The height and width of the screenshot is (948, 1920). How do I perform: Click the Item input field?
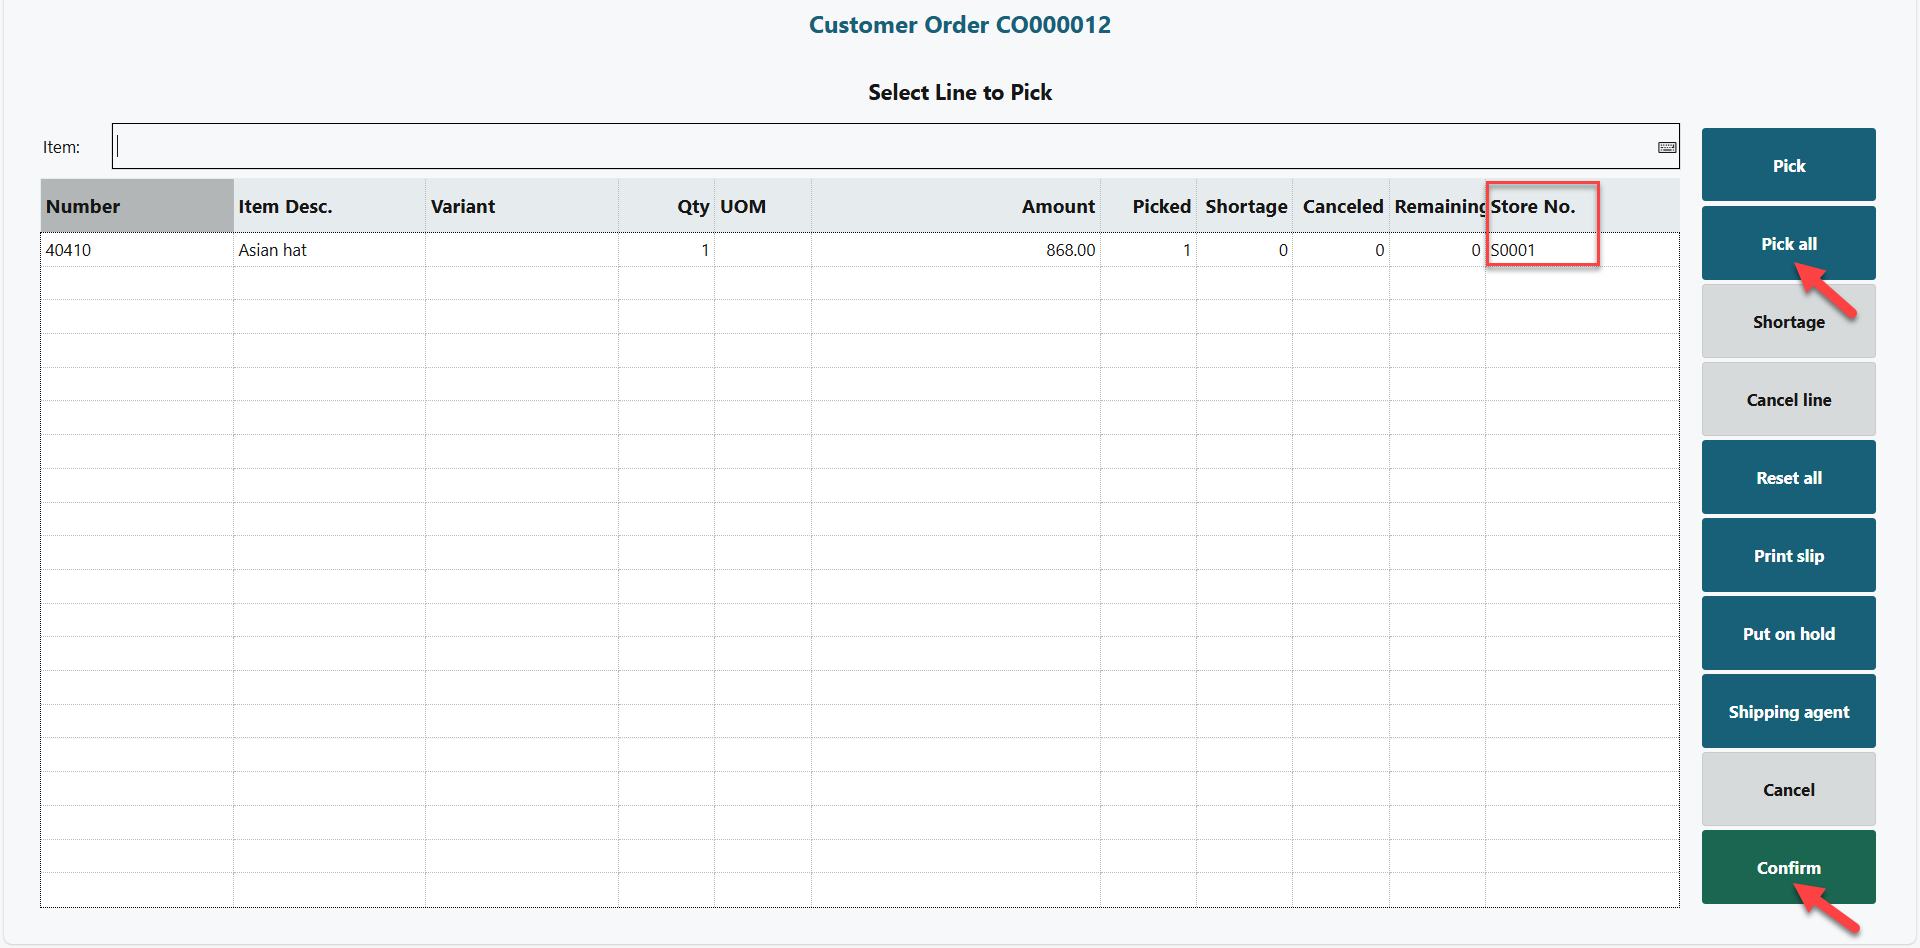click(880, 147)
